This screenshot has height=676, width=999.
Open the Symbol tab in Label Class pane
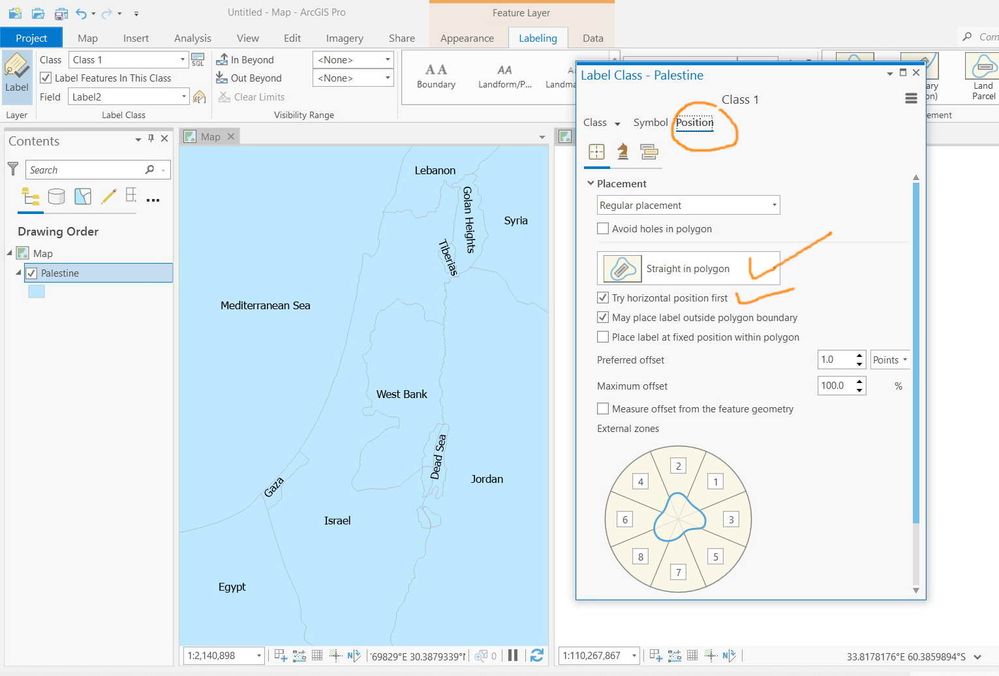click(x=650, y=122)
